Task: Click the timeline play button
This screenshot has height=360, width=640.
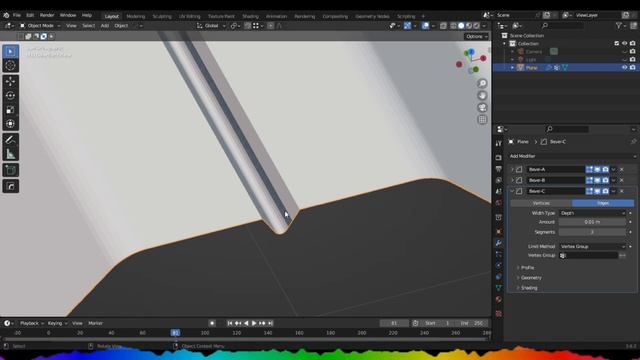Action: pos(254,323)
